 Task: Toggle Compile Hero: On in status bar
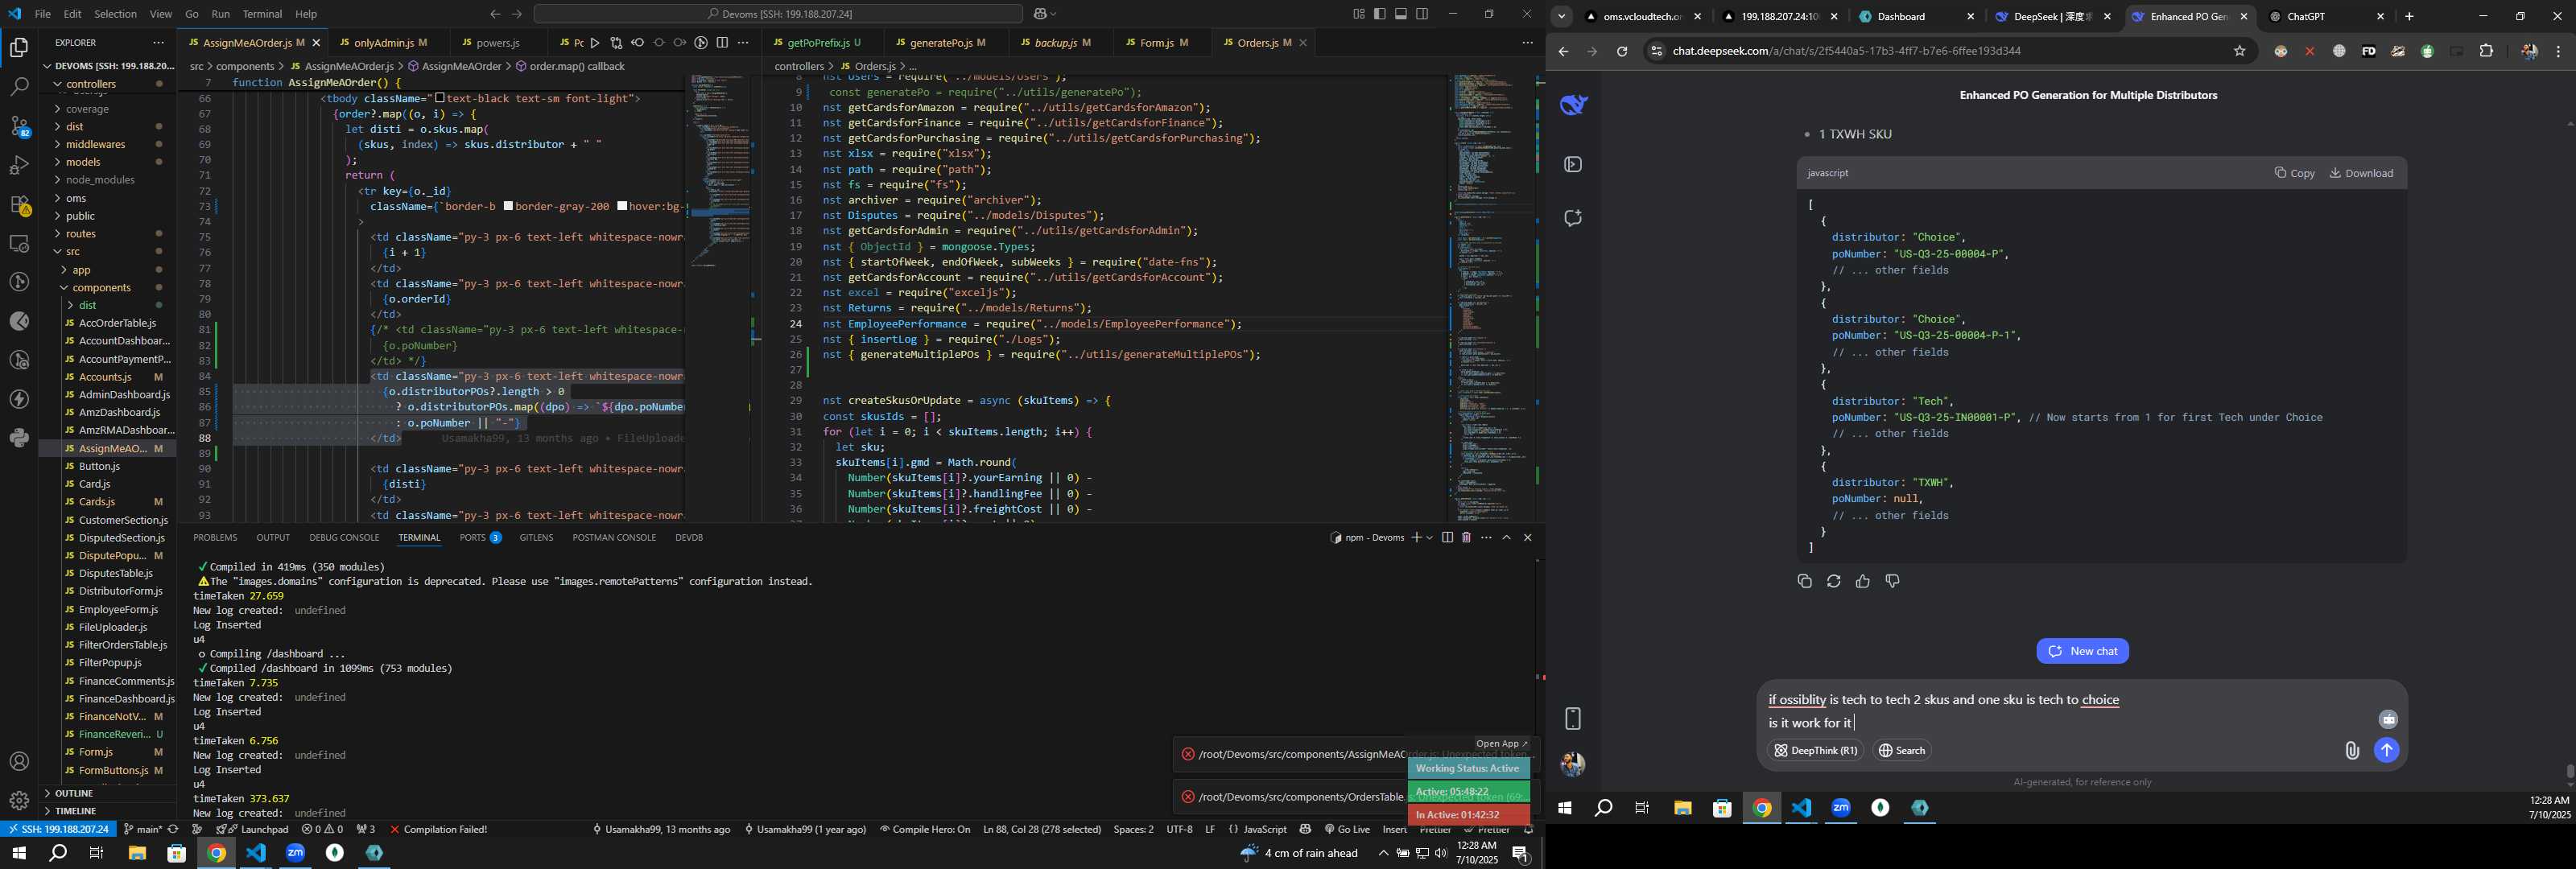(x=925, y=829)
